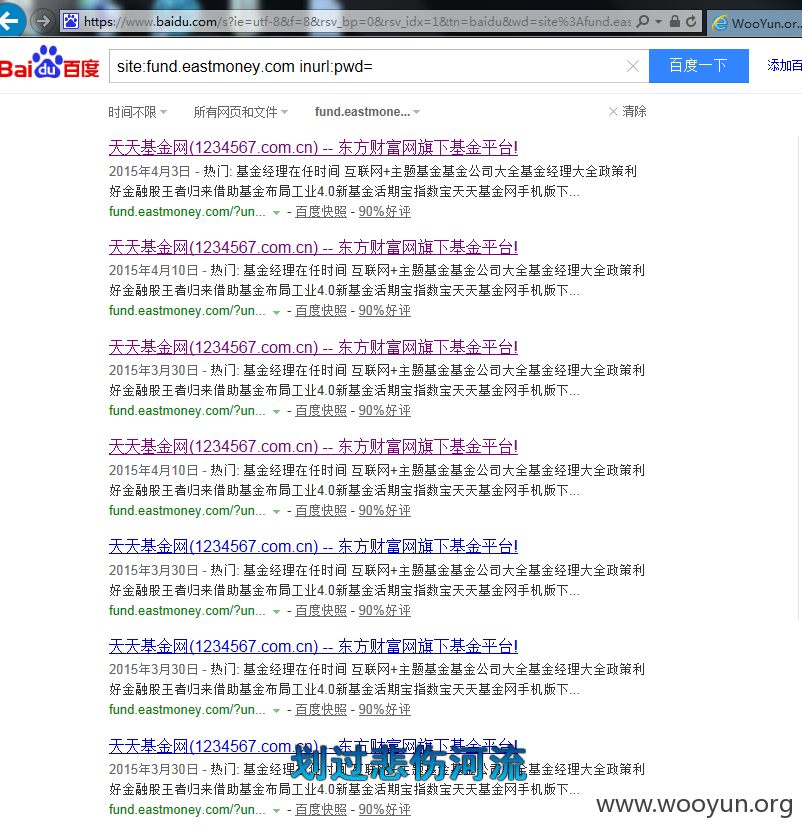Click the address bar search magnifier icon
The image size is (802, 833).
643,22
